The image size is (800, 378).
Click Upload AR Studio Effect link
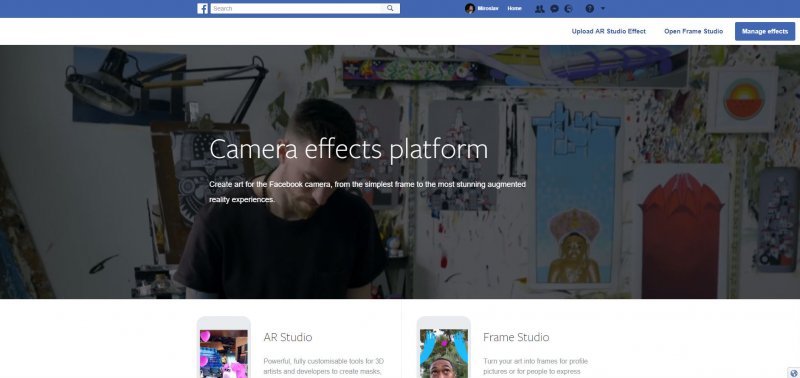pyautogui.click(x=609, y=31)
